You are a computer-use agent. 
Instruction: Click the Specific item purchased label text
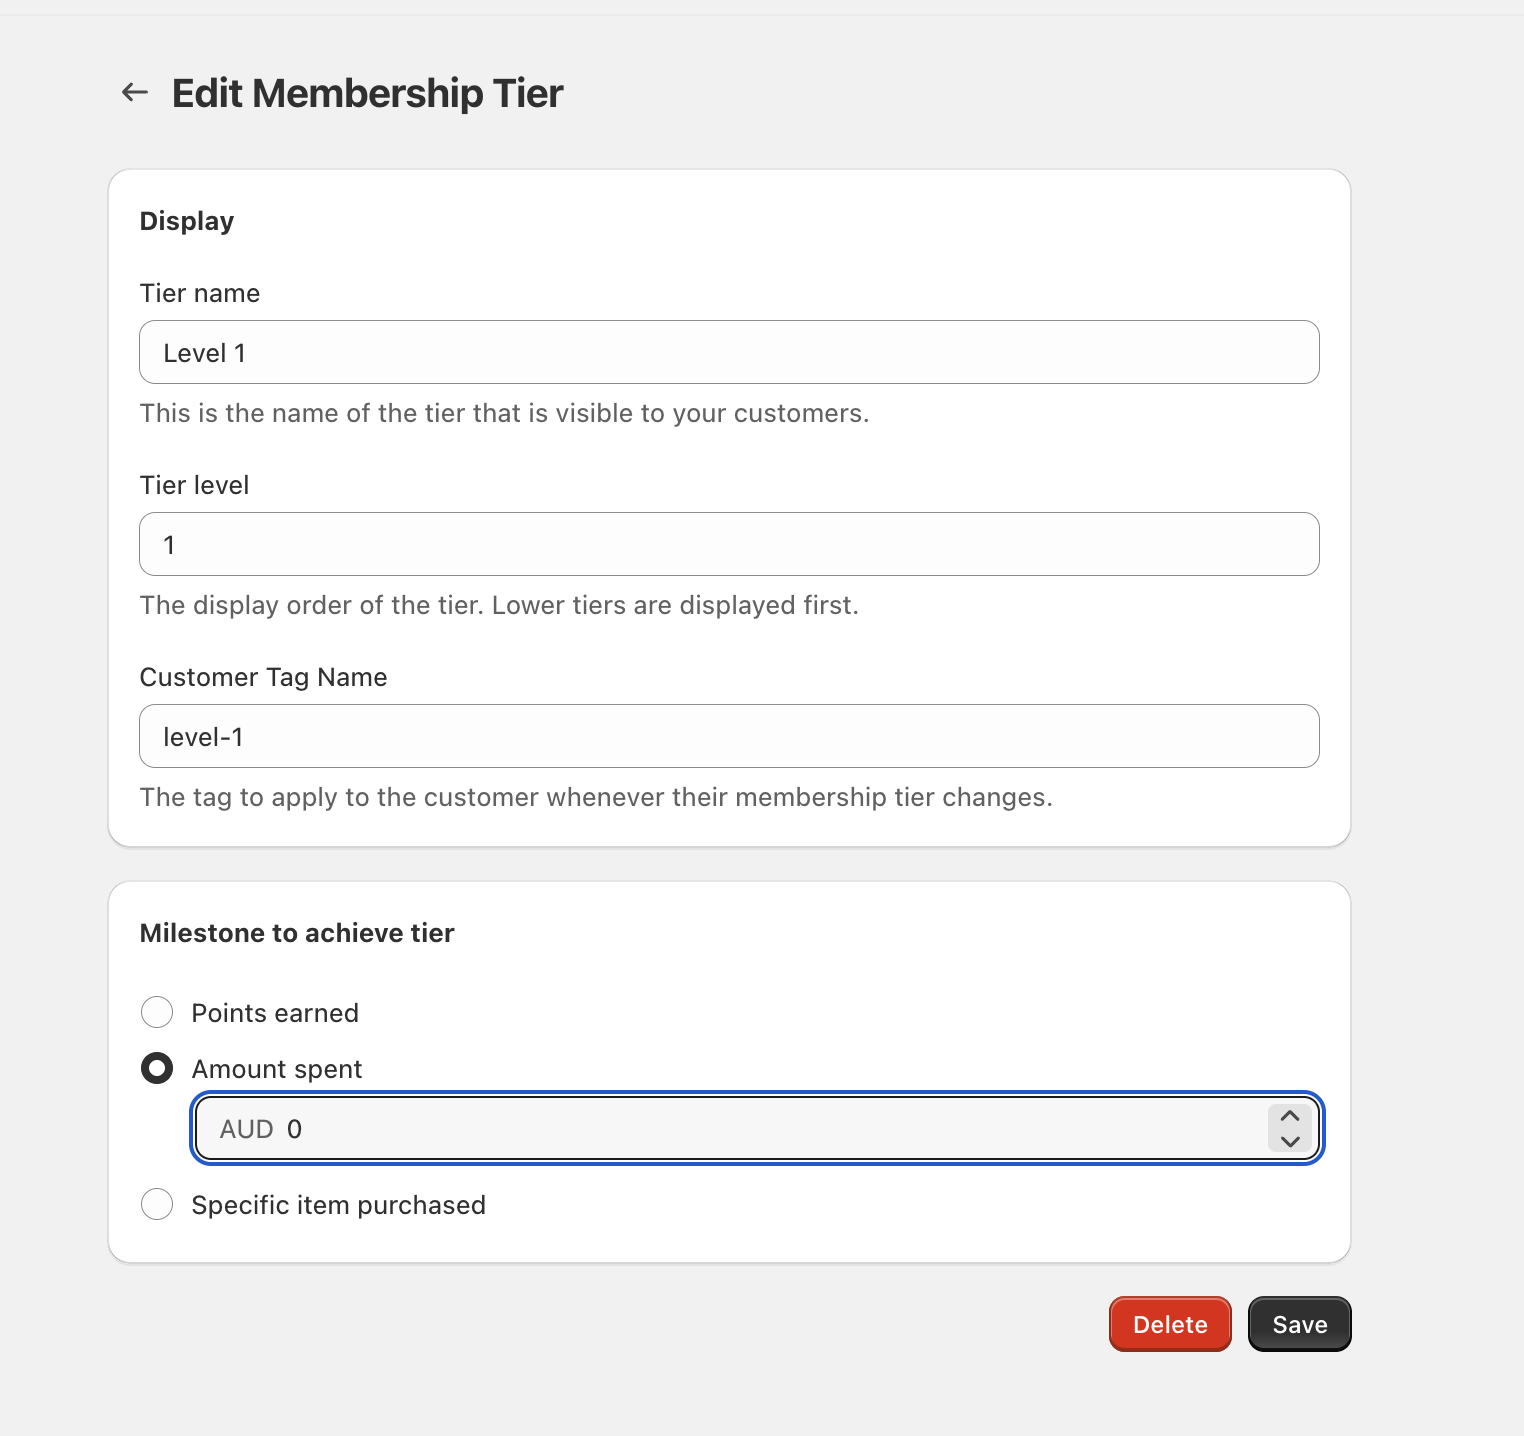[338, 1204]
